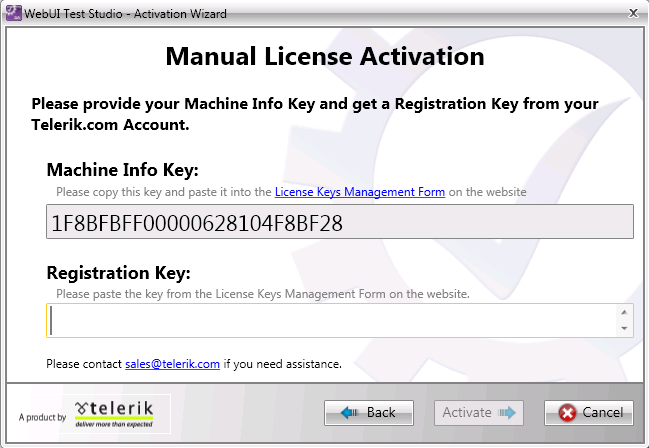Click the Registration Key scroll up arrow
Screen dimensions: 649x448
pyautogui.click(x=625, y=311)
